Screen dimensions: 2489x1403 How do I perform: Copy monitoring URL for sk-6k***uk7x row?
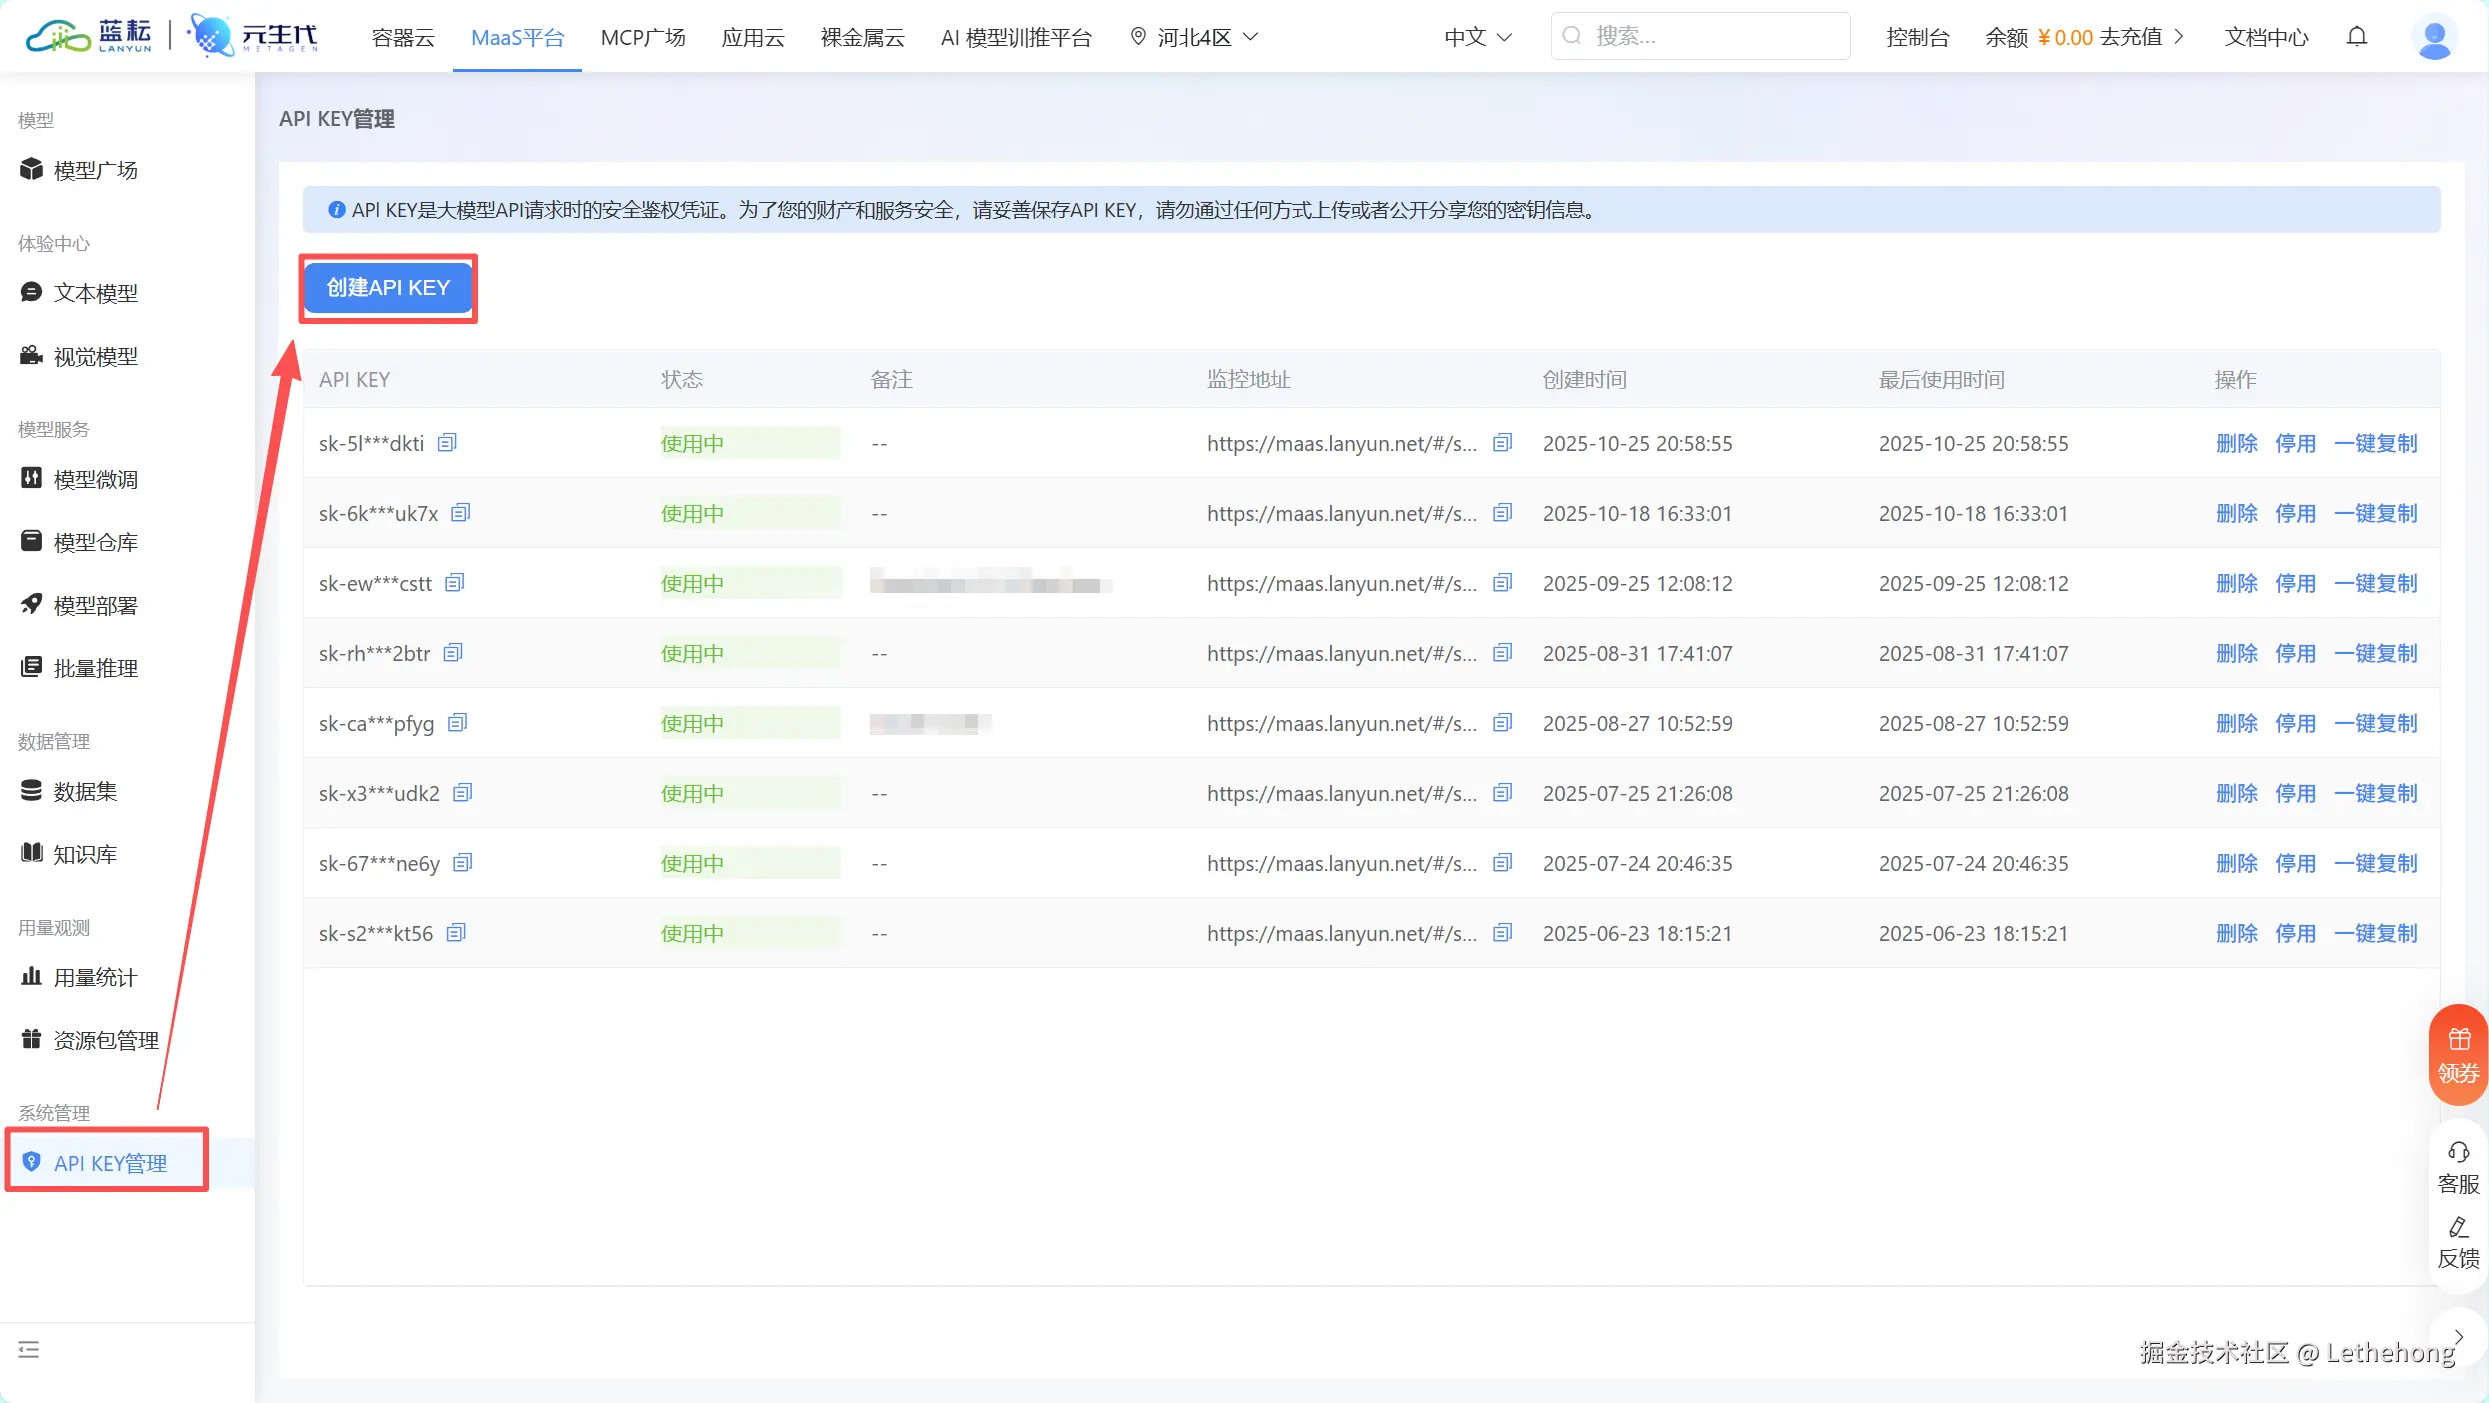1502,513
